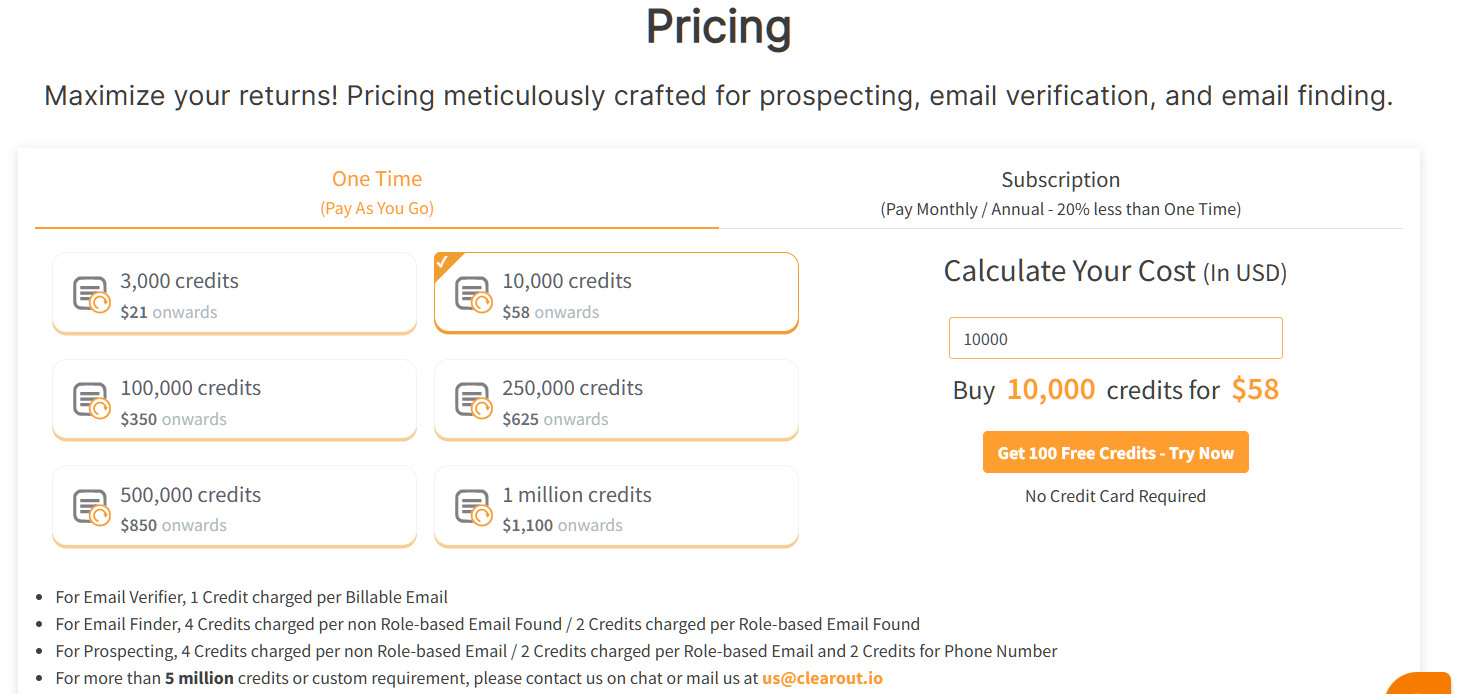Click the 250,000 credits plan icon
This screenshot has height=694, width=1459.
(473, 401)
